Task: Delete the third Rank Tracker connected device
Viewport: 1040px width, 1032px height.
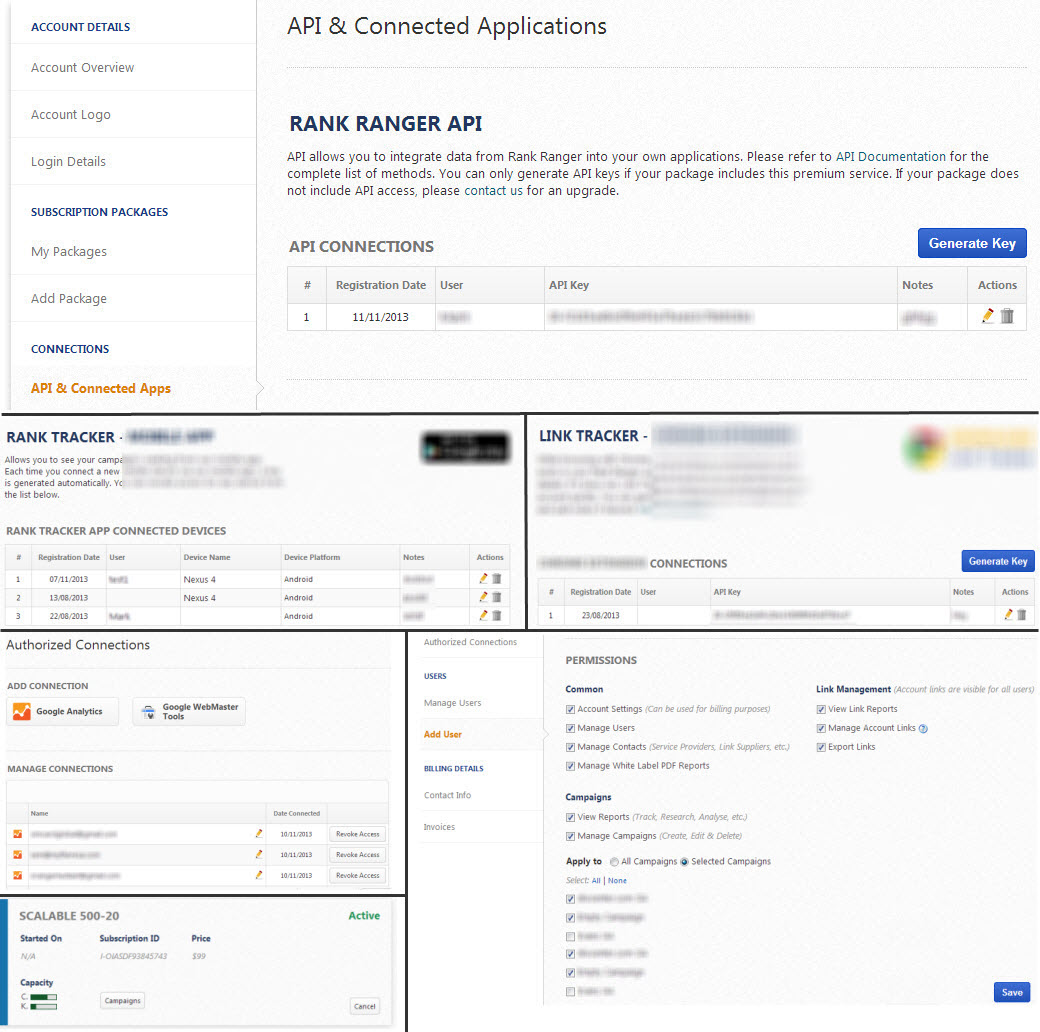Action: tap(497, 616)
